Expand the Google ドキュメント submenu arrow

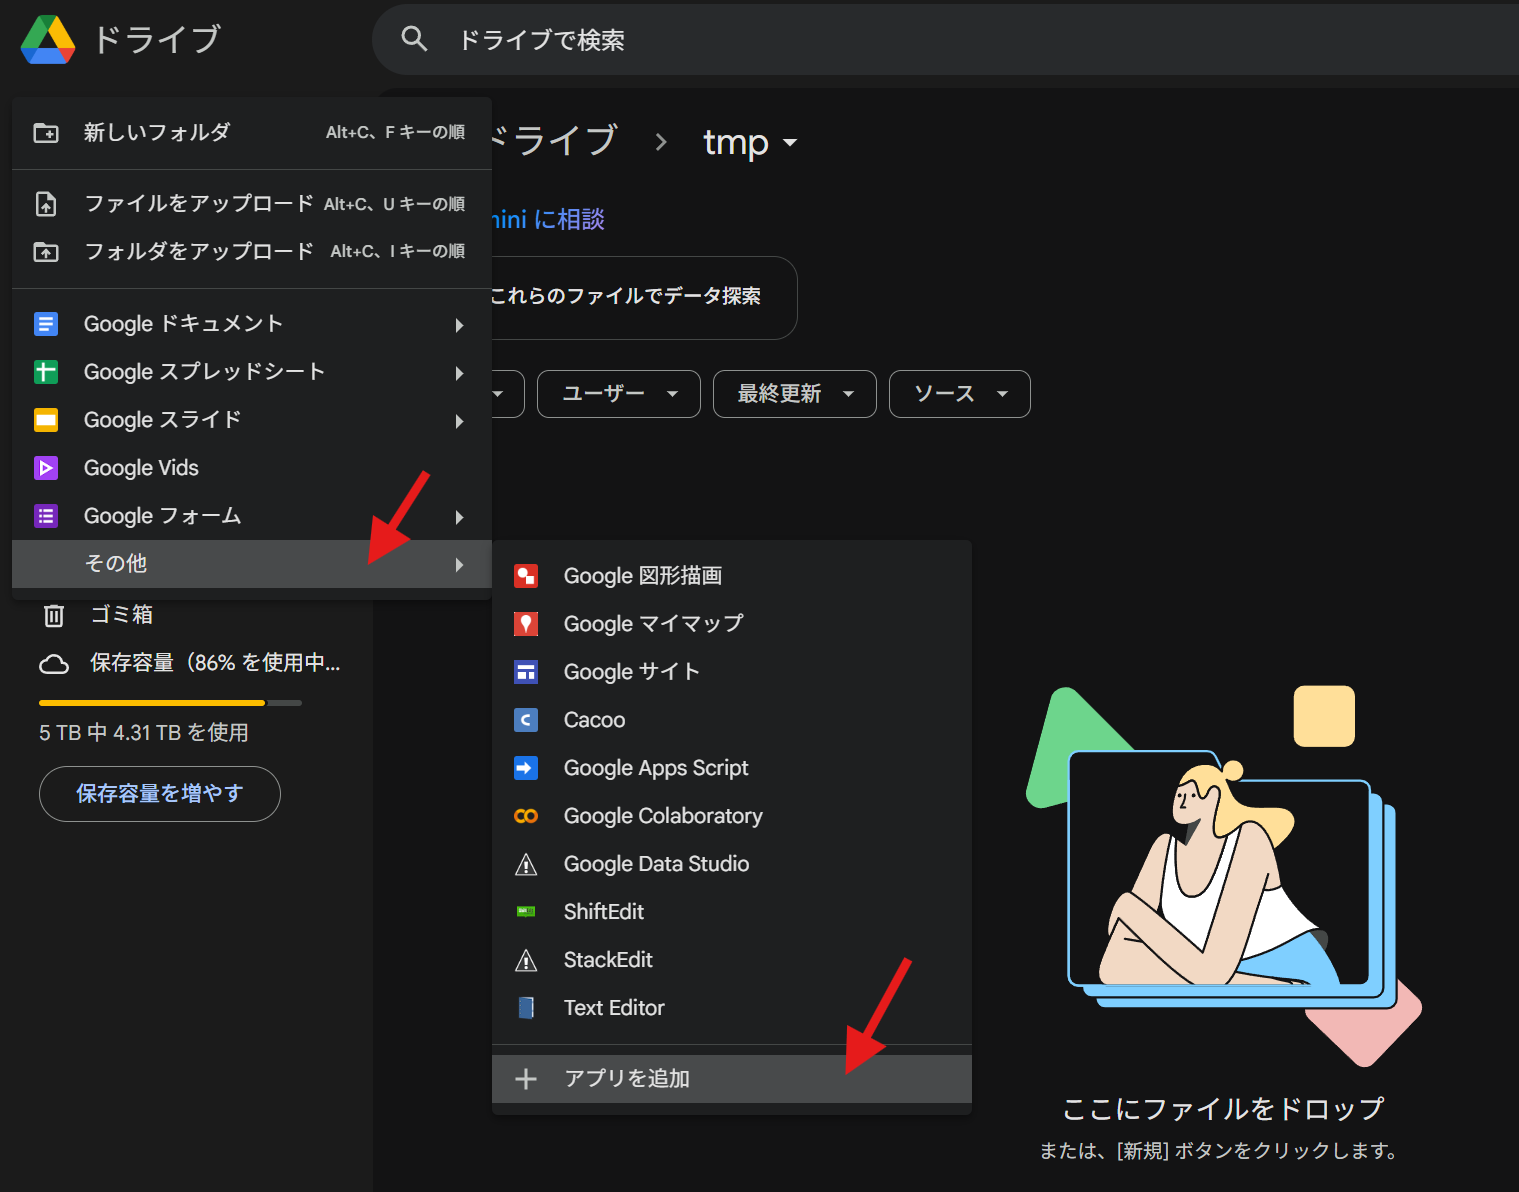tap(459, 325)
